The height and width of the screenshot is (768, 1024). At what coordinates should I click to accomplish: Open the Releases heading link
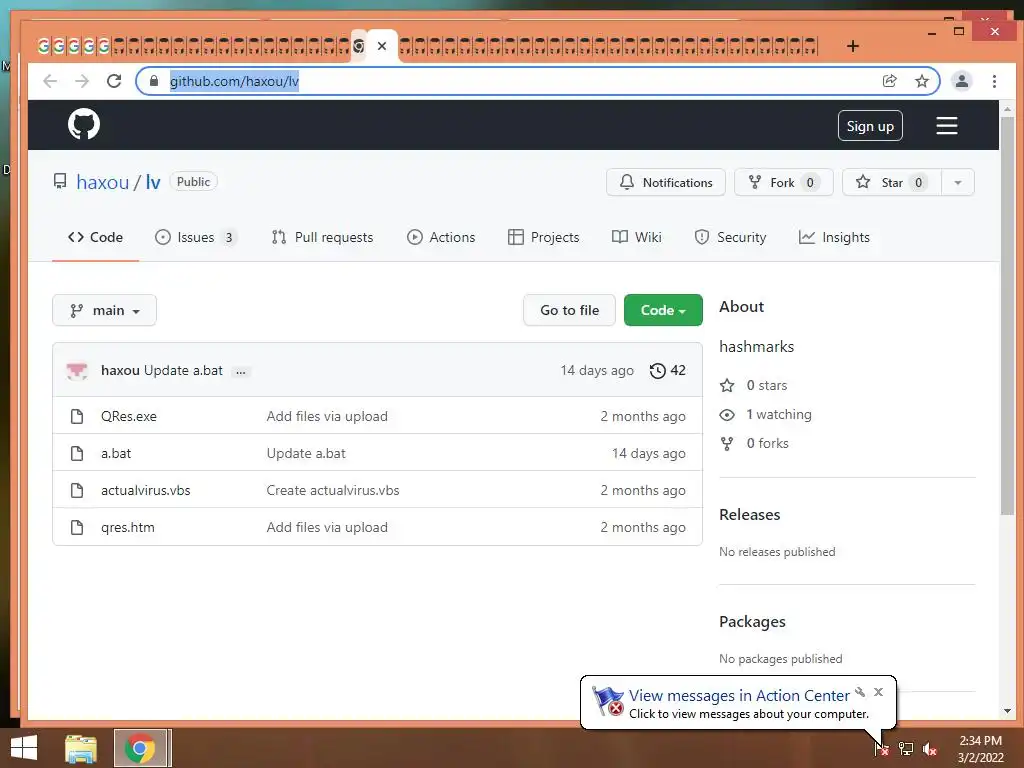pyautogui.click(x=750, y=515)
